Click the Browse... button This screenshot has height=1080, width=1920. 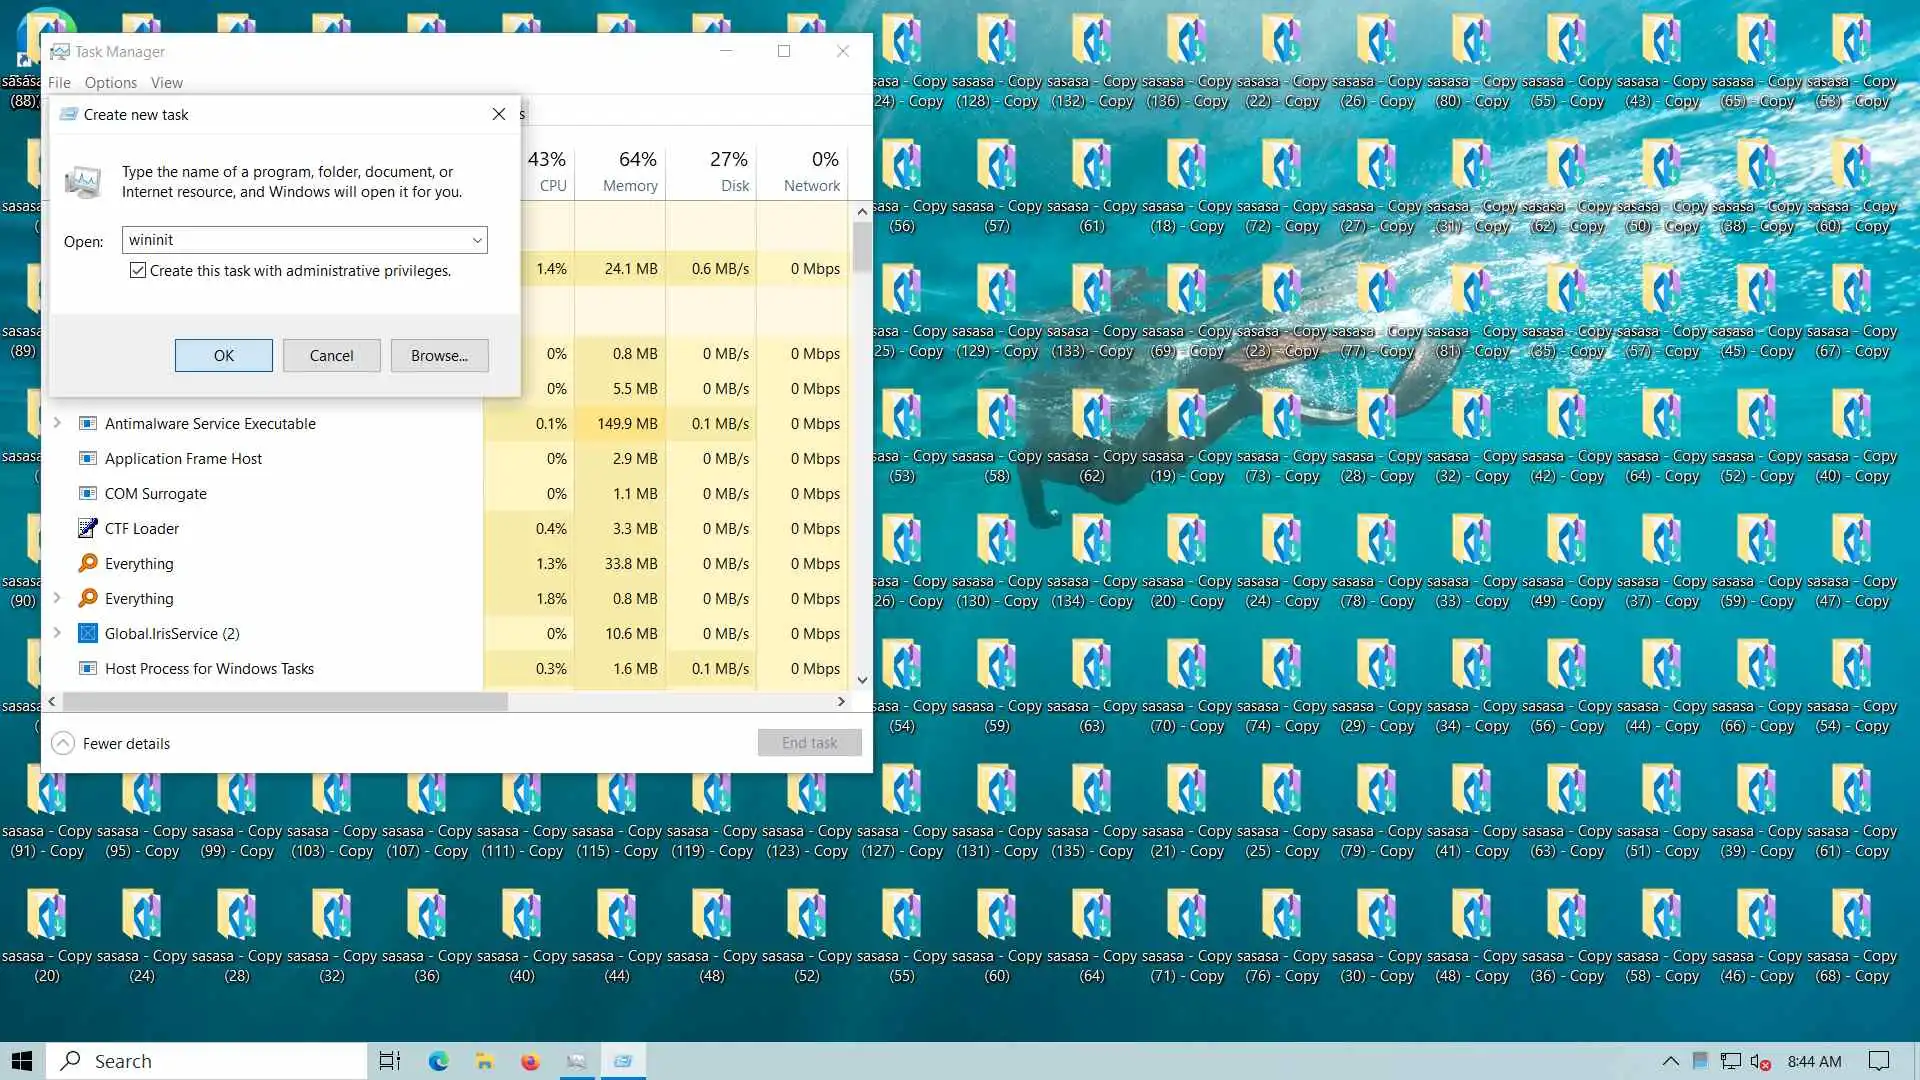coord(439,355)
